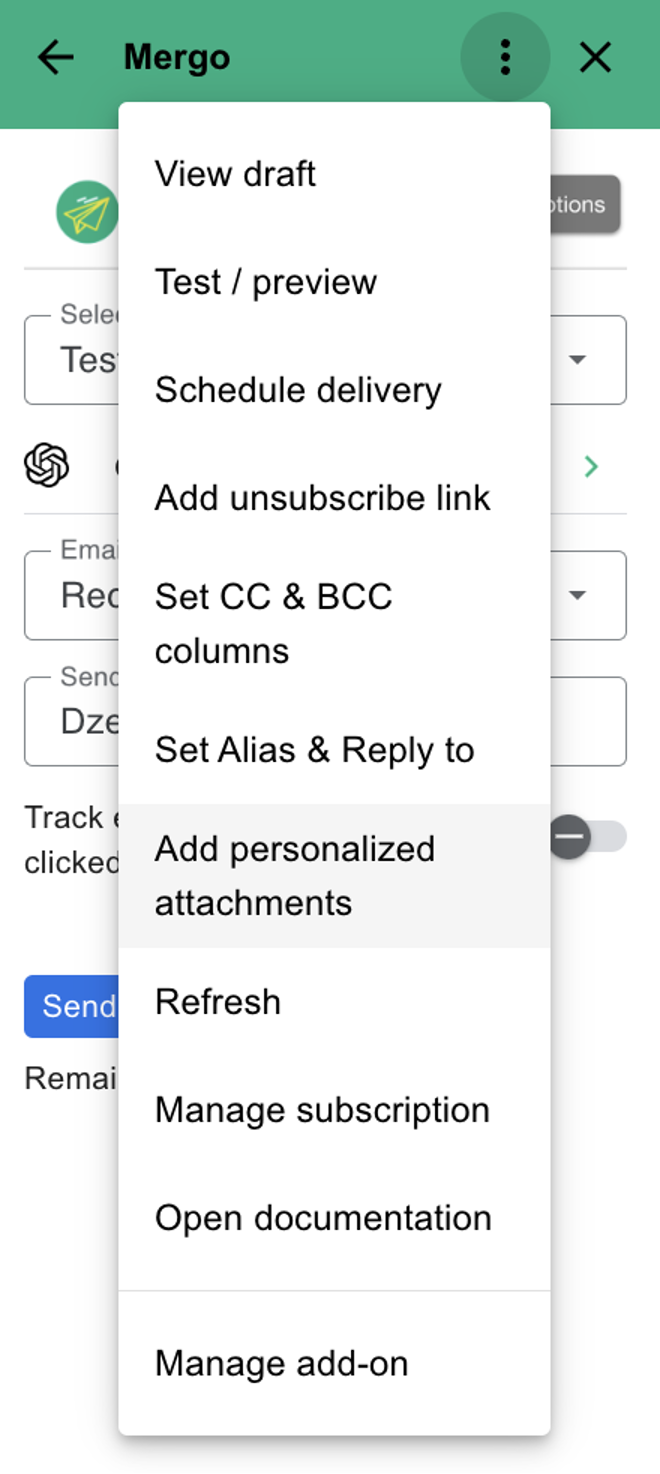Open the three-dot overflow menu

[505, 57]
